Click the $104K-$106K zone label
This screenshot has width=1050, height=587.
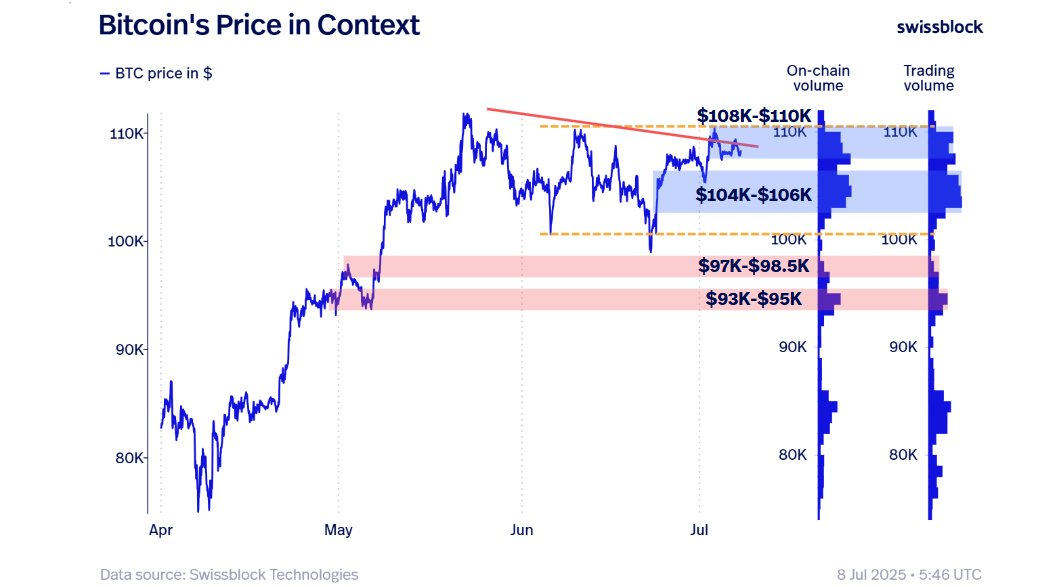click(x=753, y=195)
